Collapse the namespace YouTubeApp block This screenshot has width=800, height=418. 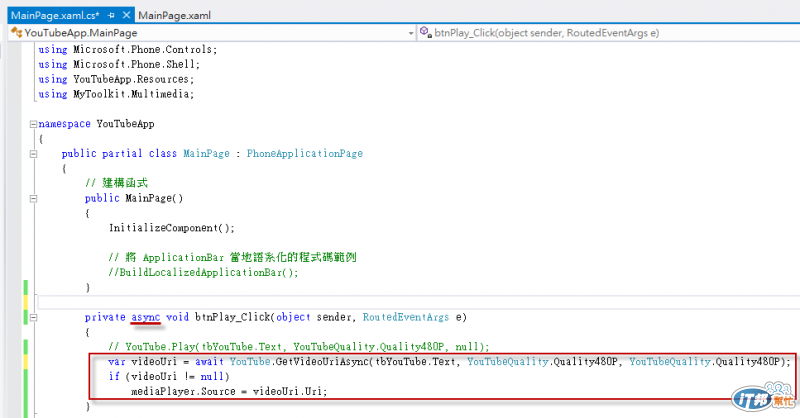click(33, 124)
